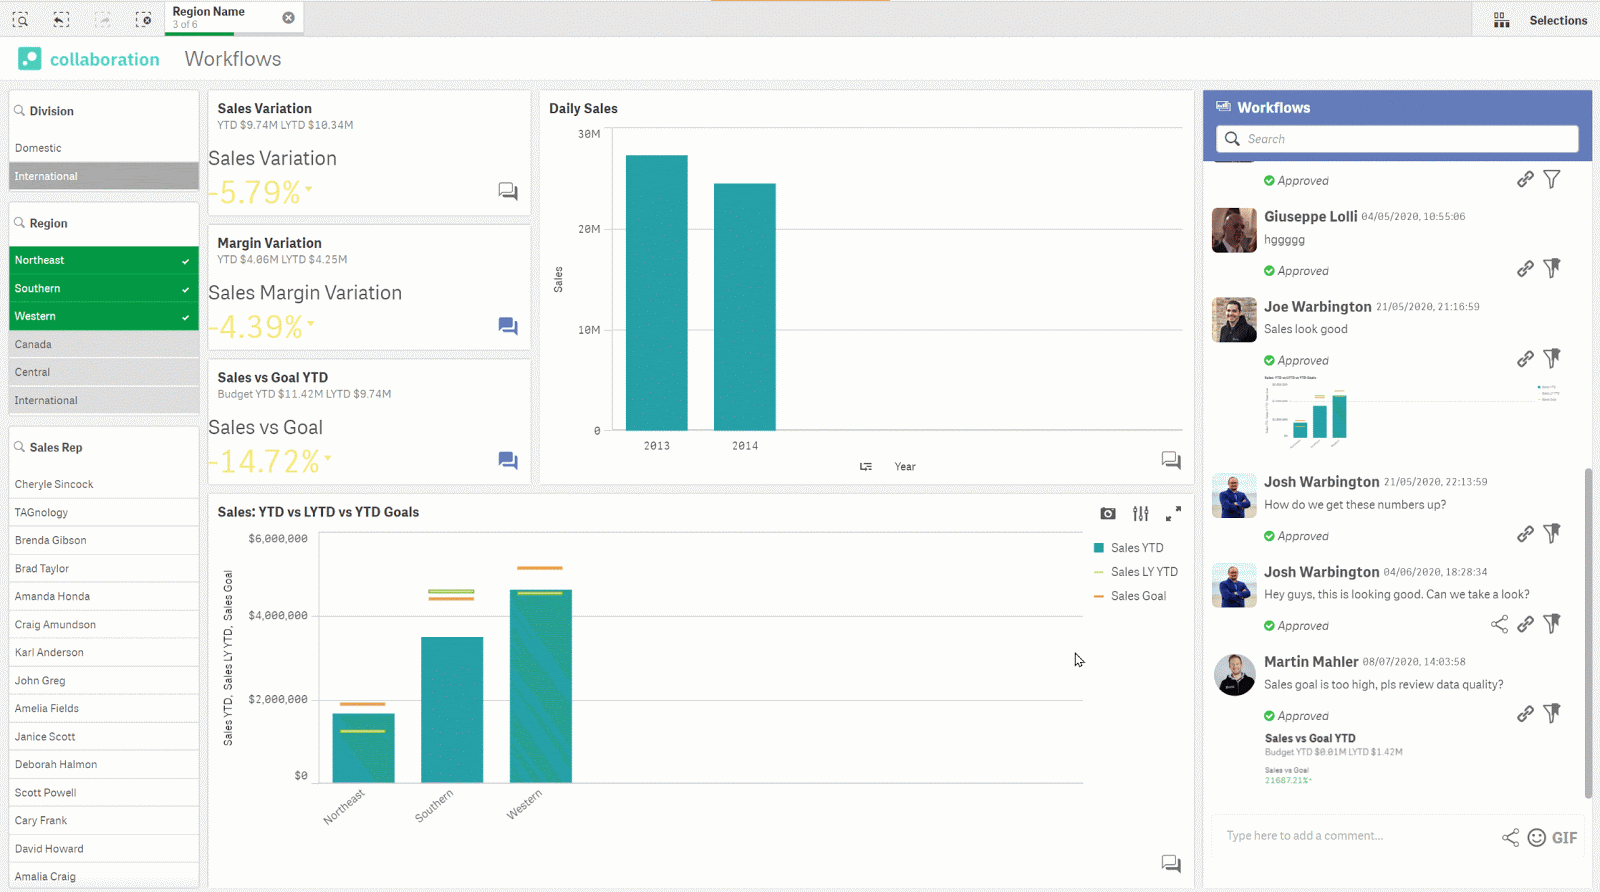
Task: Deselect the Southern region checkmark
Action: pos(185,289)
